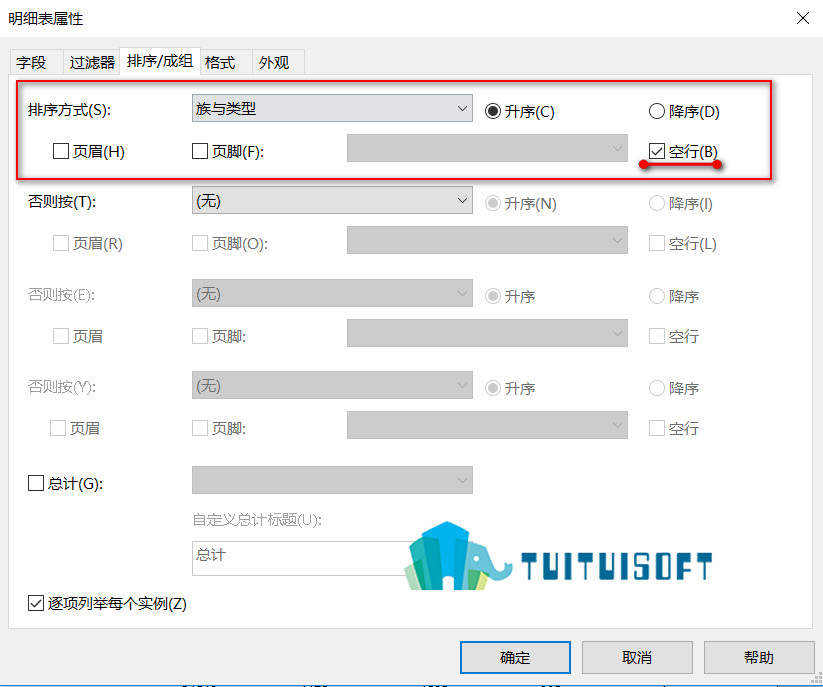
Task: Open the 总计(G) dropdown list
Action: [x=332, y=480]
